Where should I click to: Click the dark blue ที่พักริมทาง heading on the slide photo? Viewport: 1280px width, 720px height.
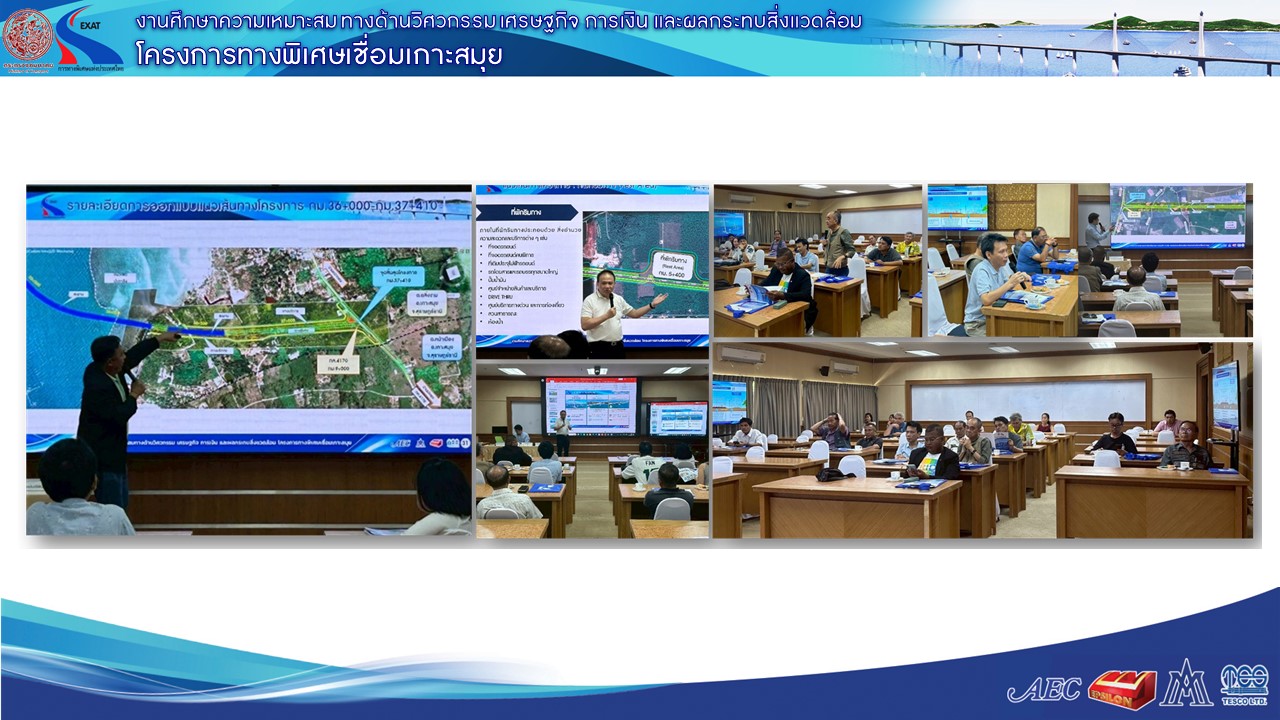tap(527, 211)
